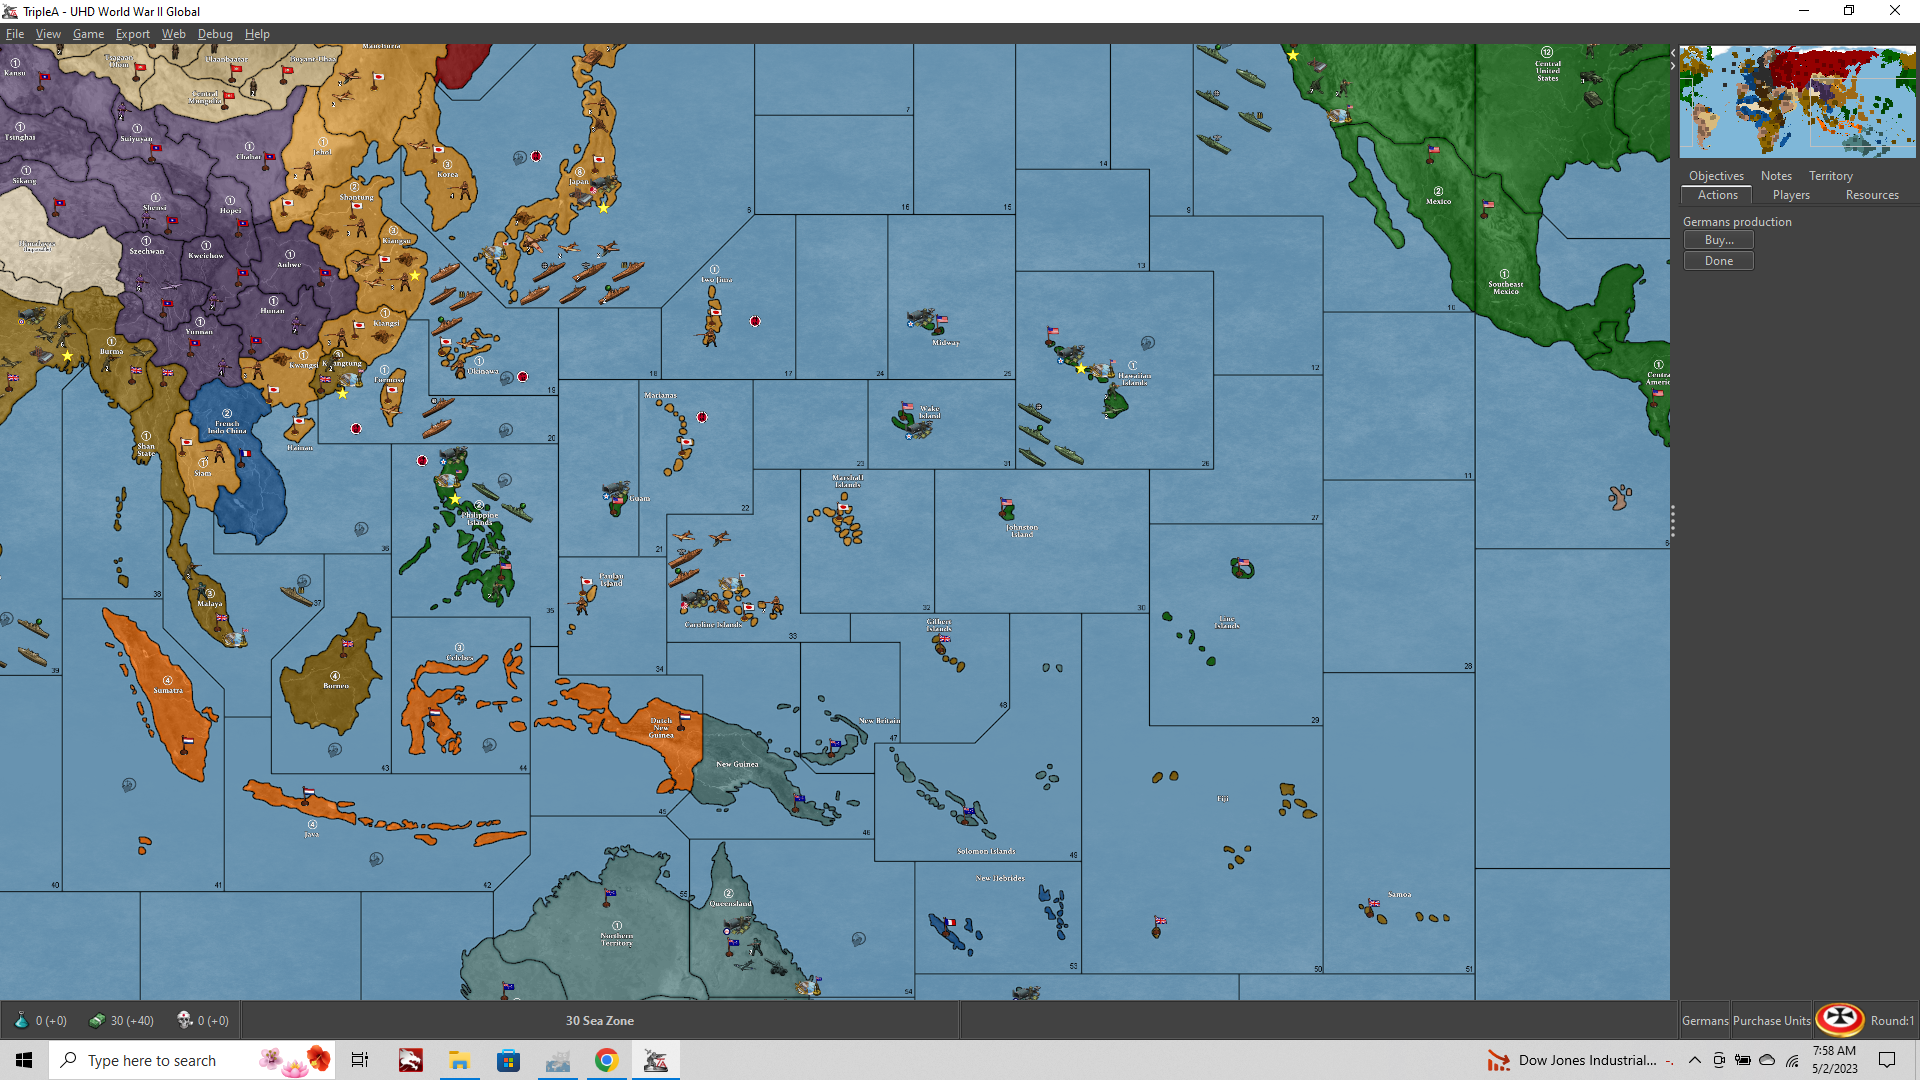
Task: Open the File menu
Action: [15, 33]
